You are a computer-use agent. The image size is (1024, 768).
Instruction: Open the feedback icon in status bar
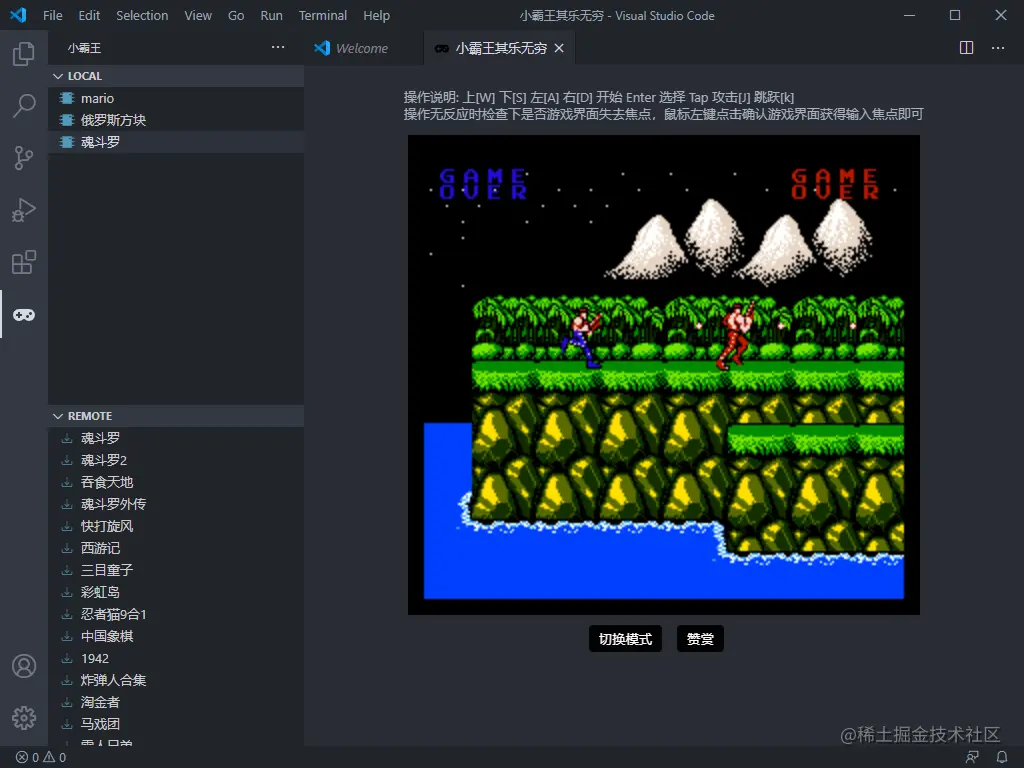tap(972, 758)
